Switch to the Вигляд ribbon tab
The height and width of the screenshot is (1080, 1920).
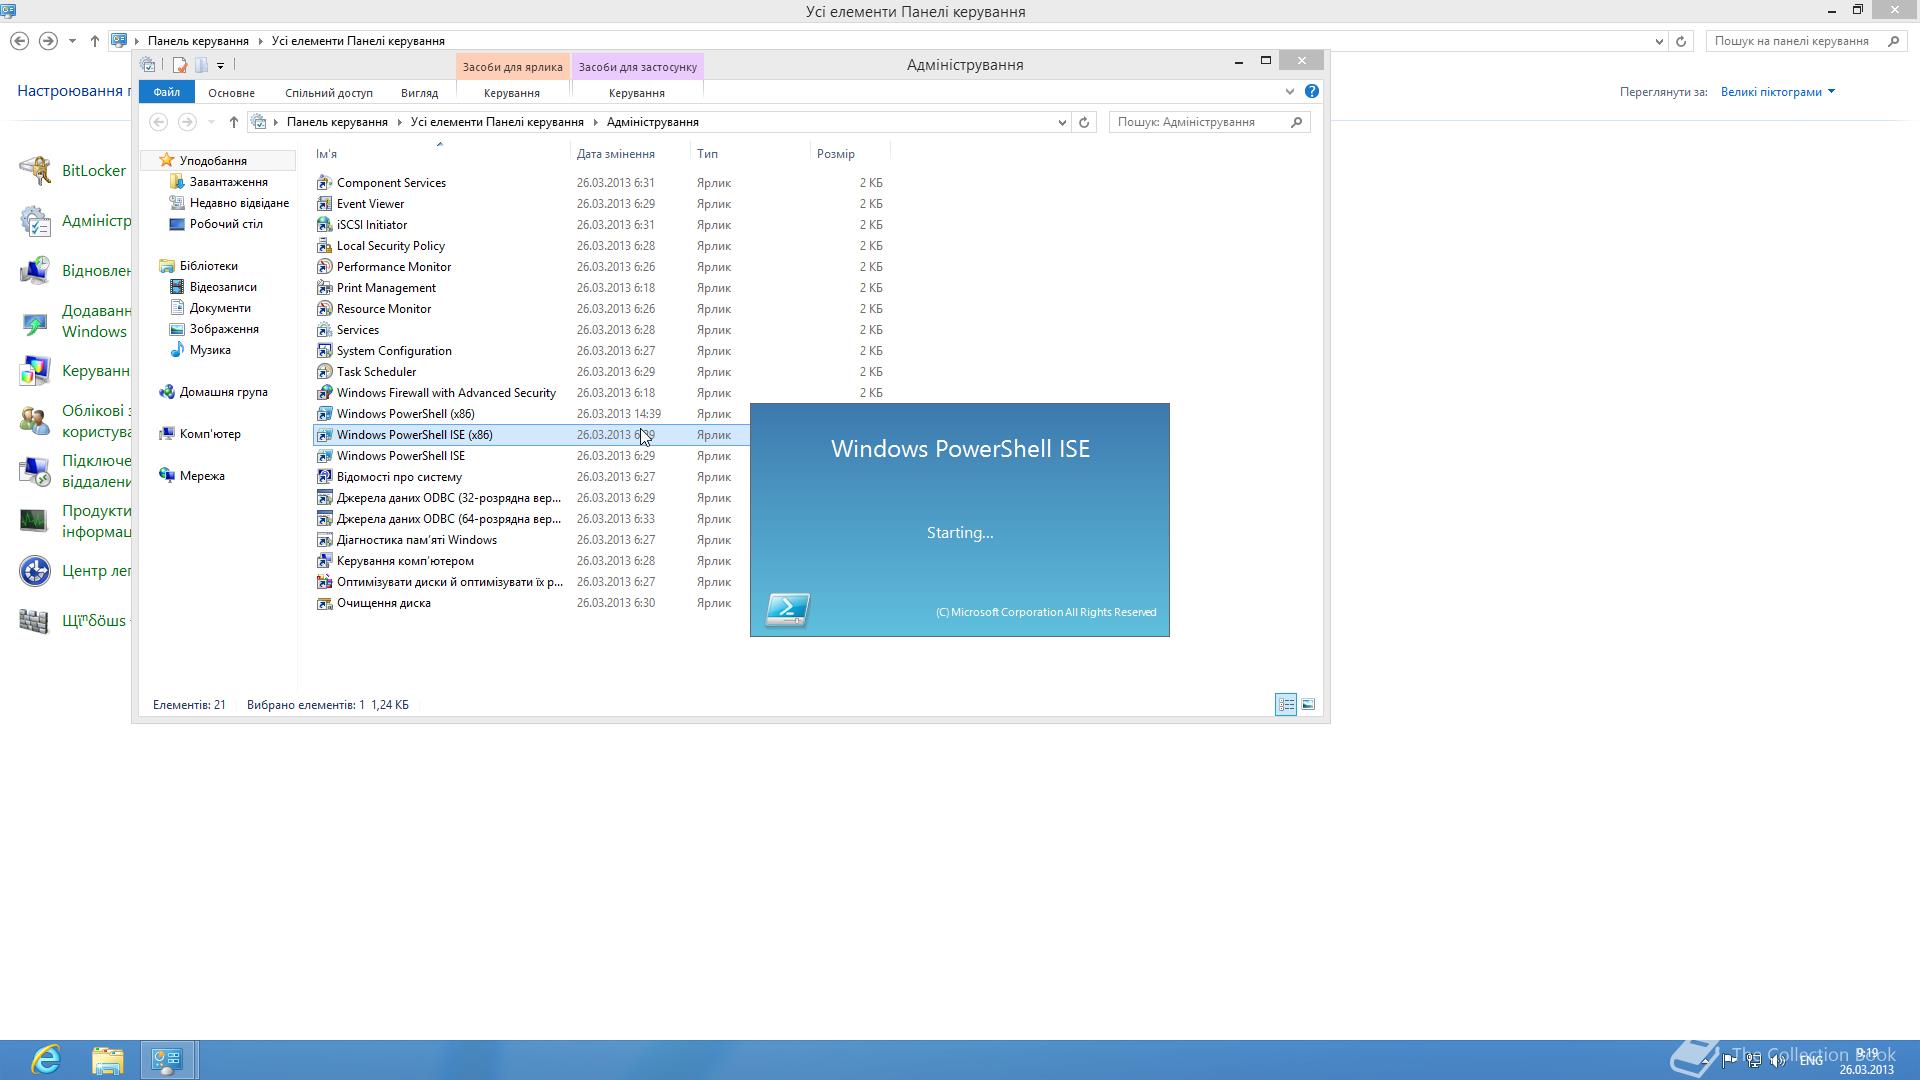pyautogui.click(x=419, y=93)
